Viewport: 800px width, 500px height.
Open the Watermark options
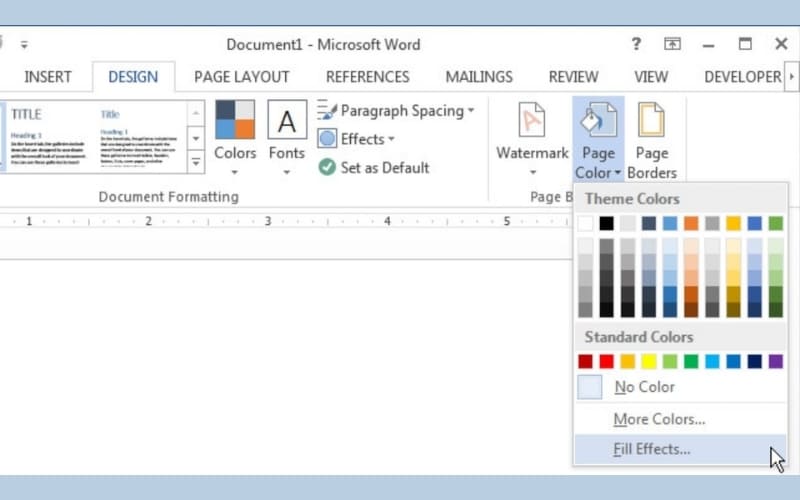click(532, 138)
